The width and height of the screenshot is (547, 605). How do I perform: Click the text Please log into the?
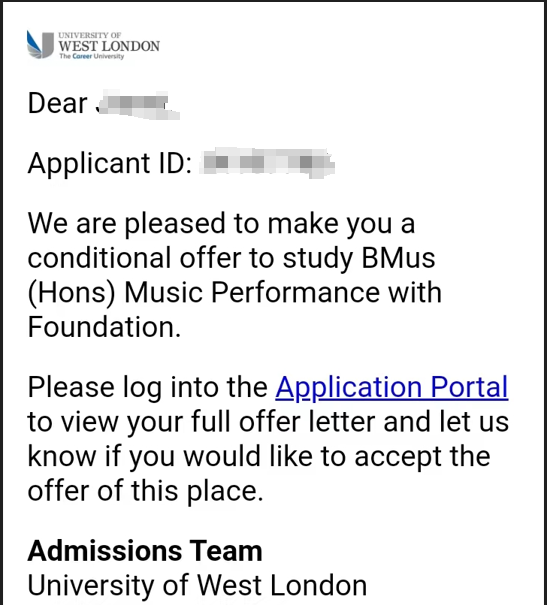tap(148, 387)
